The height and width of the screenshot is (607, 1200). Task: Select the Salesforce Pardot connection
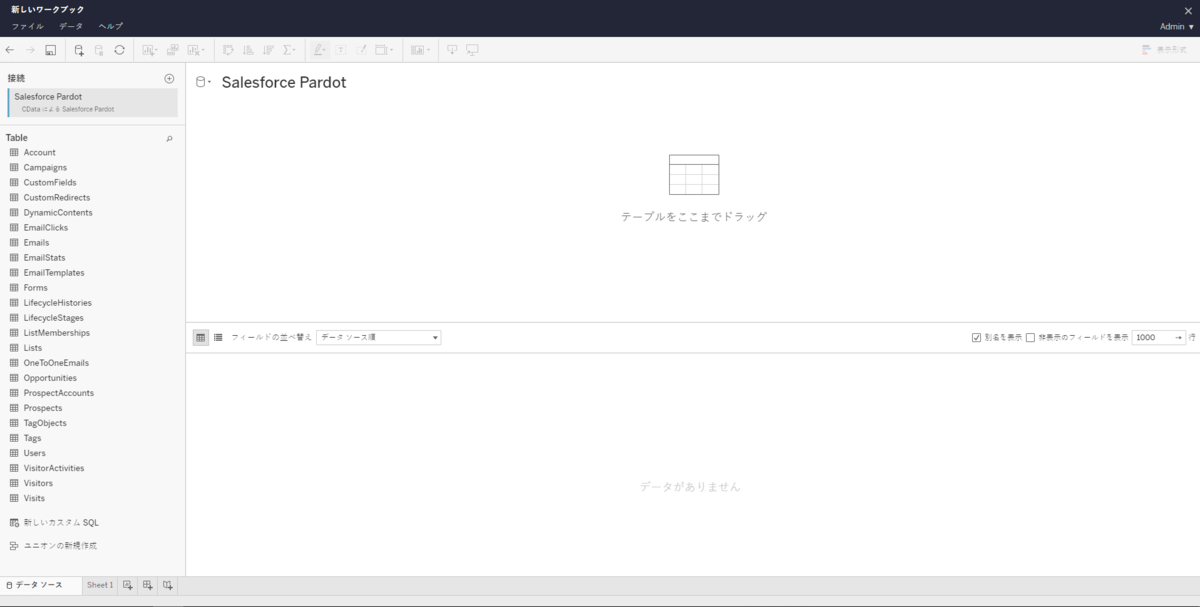[x=93, y=102]
